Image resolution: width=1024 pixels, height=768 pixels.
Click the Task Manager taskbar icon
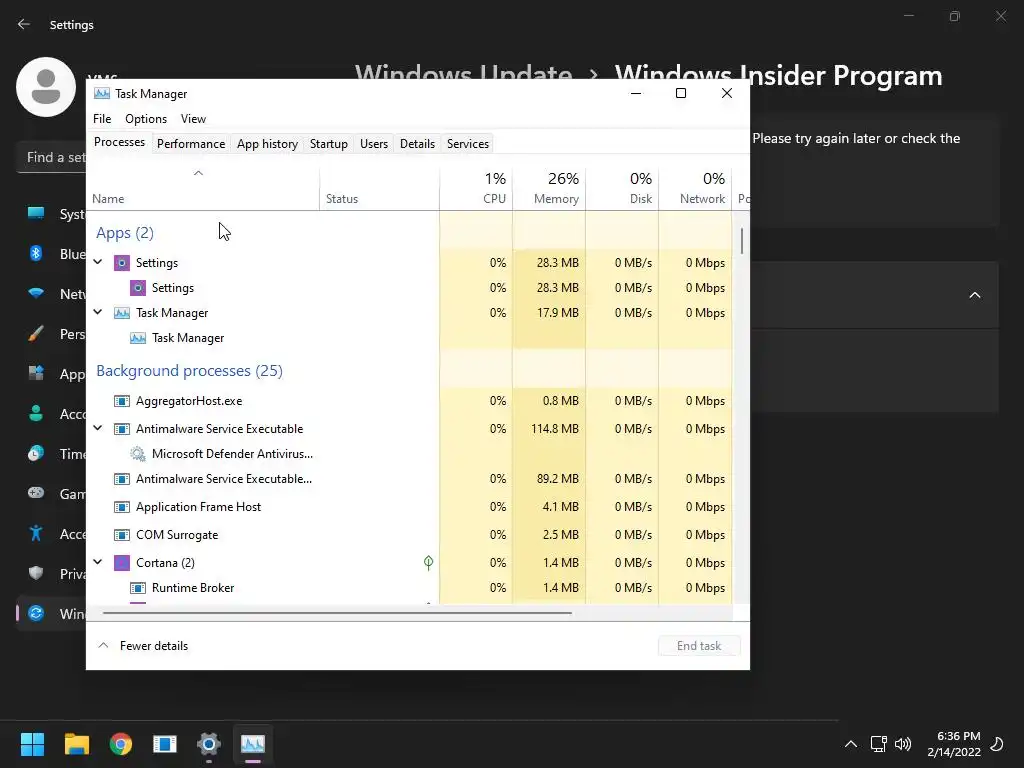(x=253, y=744)
